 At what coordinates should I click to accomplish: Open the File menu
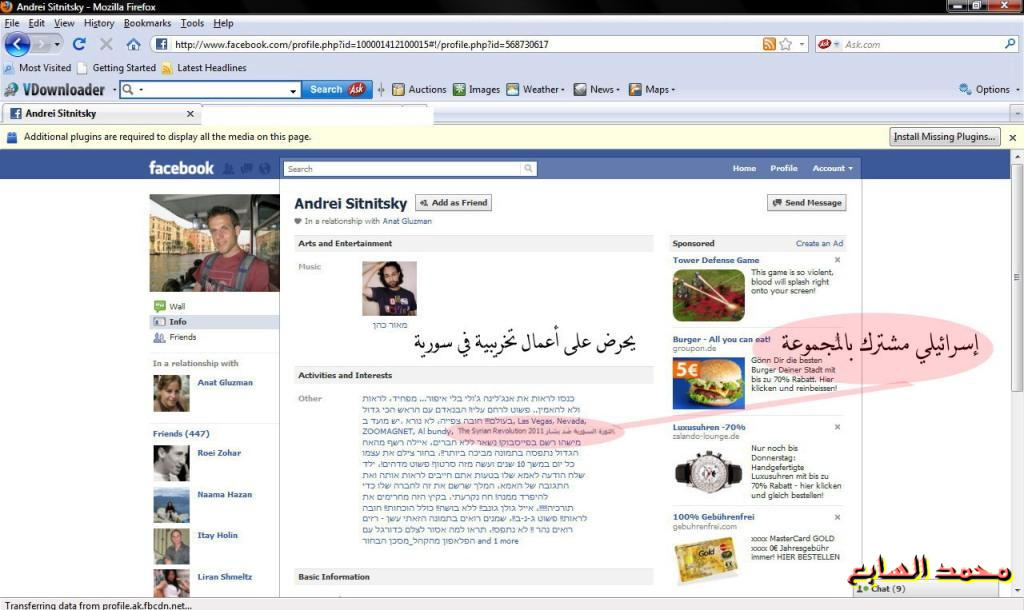tap(12, 23)
